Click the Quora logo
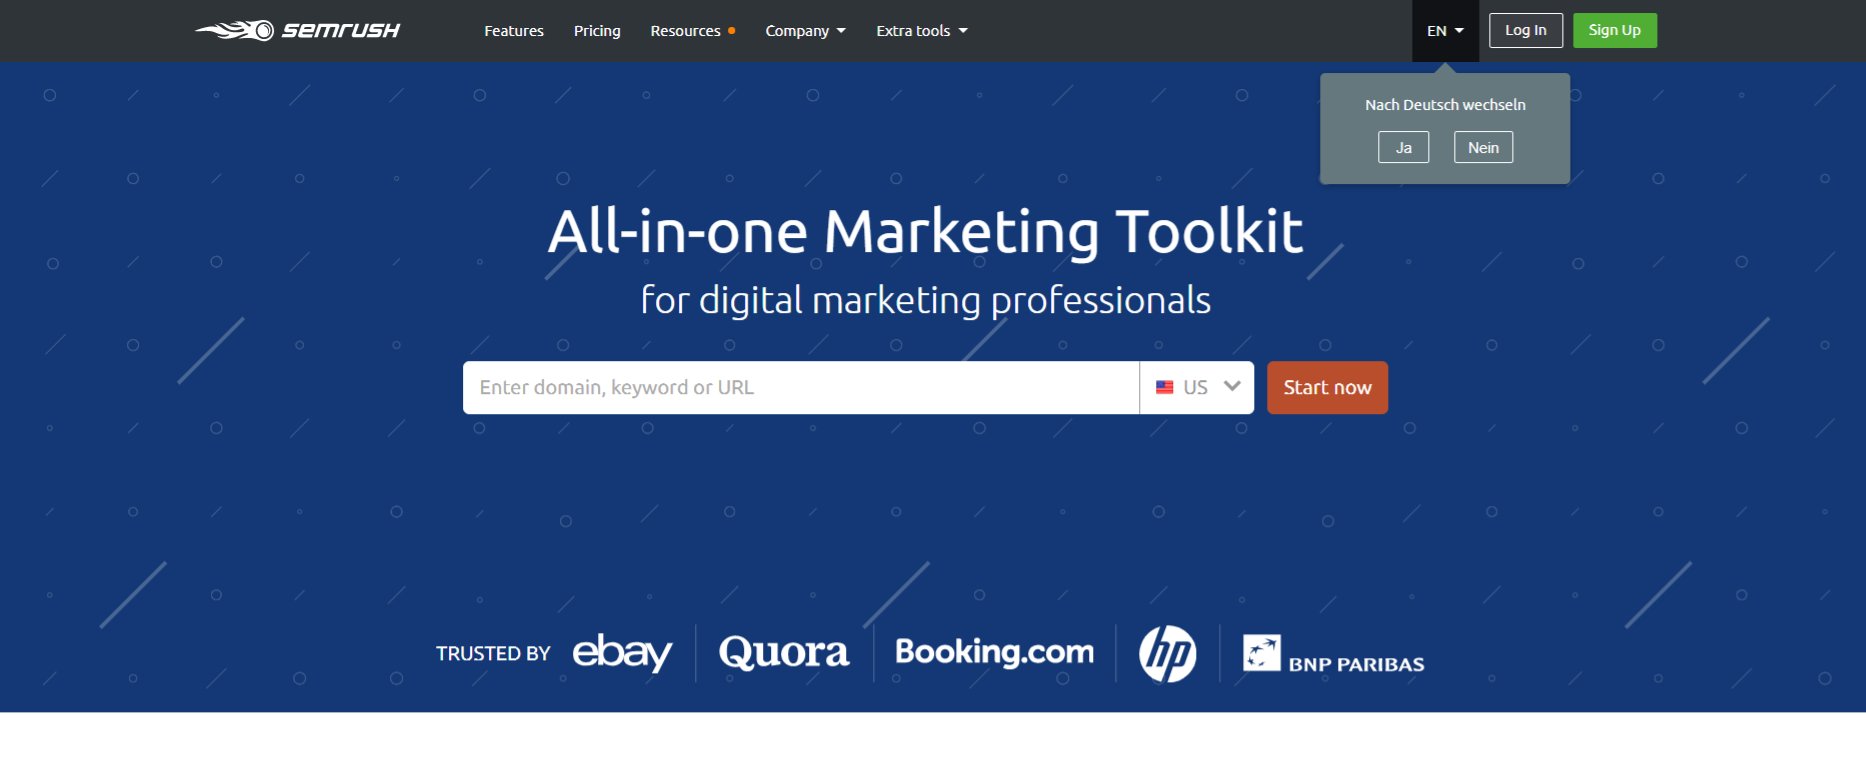This screenshot has width=1866, height=778. (784, 652)
